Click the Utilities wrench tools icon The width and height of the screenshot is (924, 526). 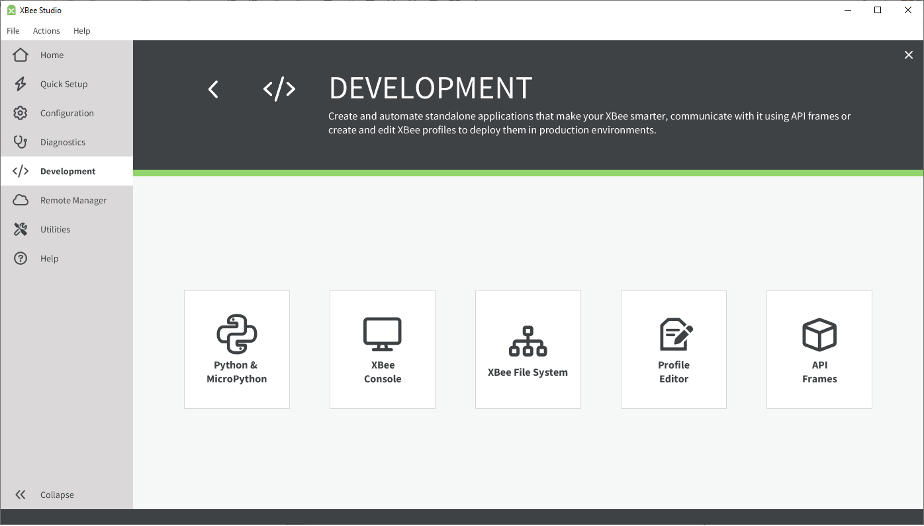pos(21,229)
